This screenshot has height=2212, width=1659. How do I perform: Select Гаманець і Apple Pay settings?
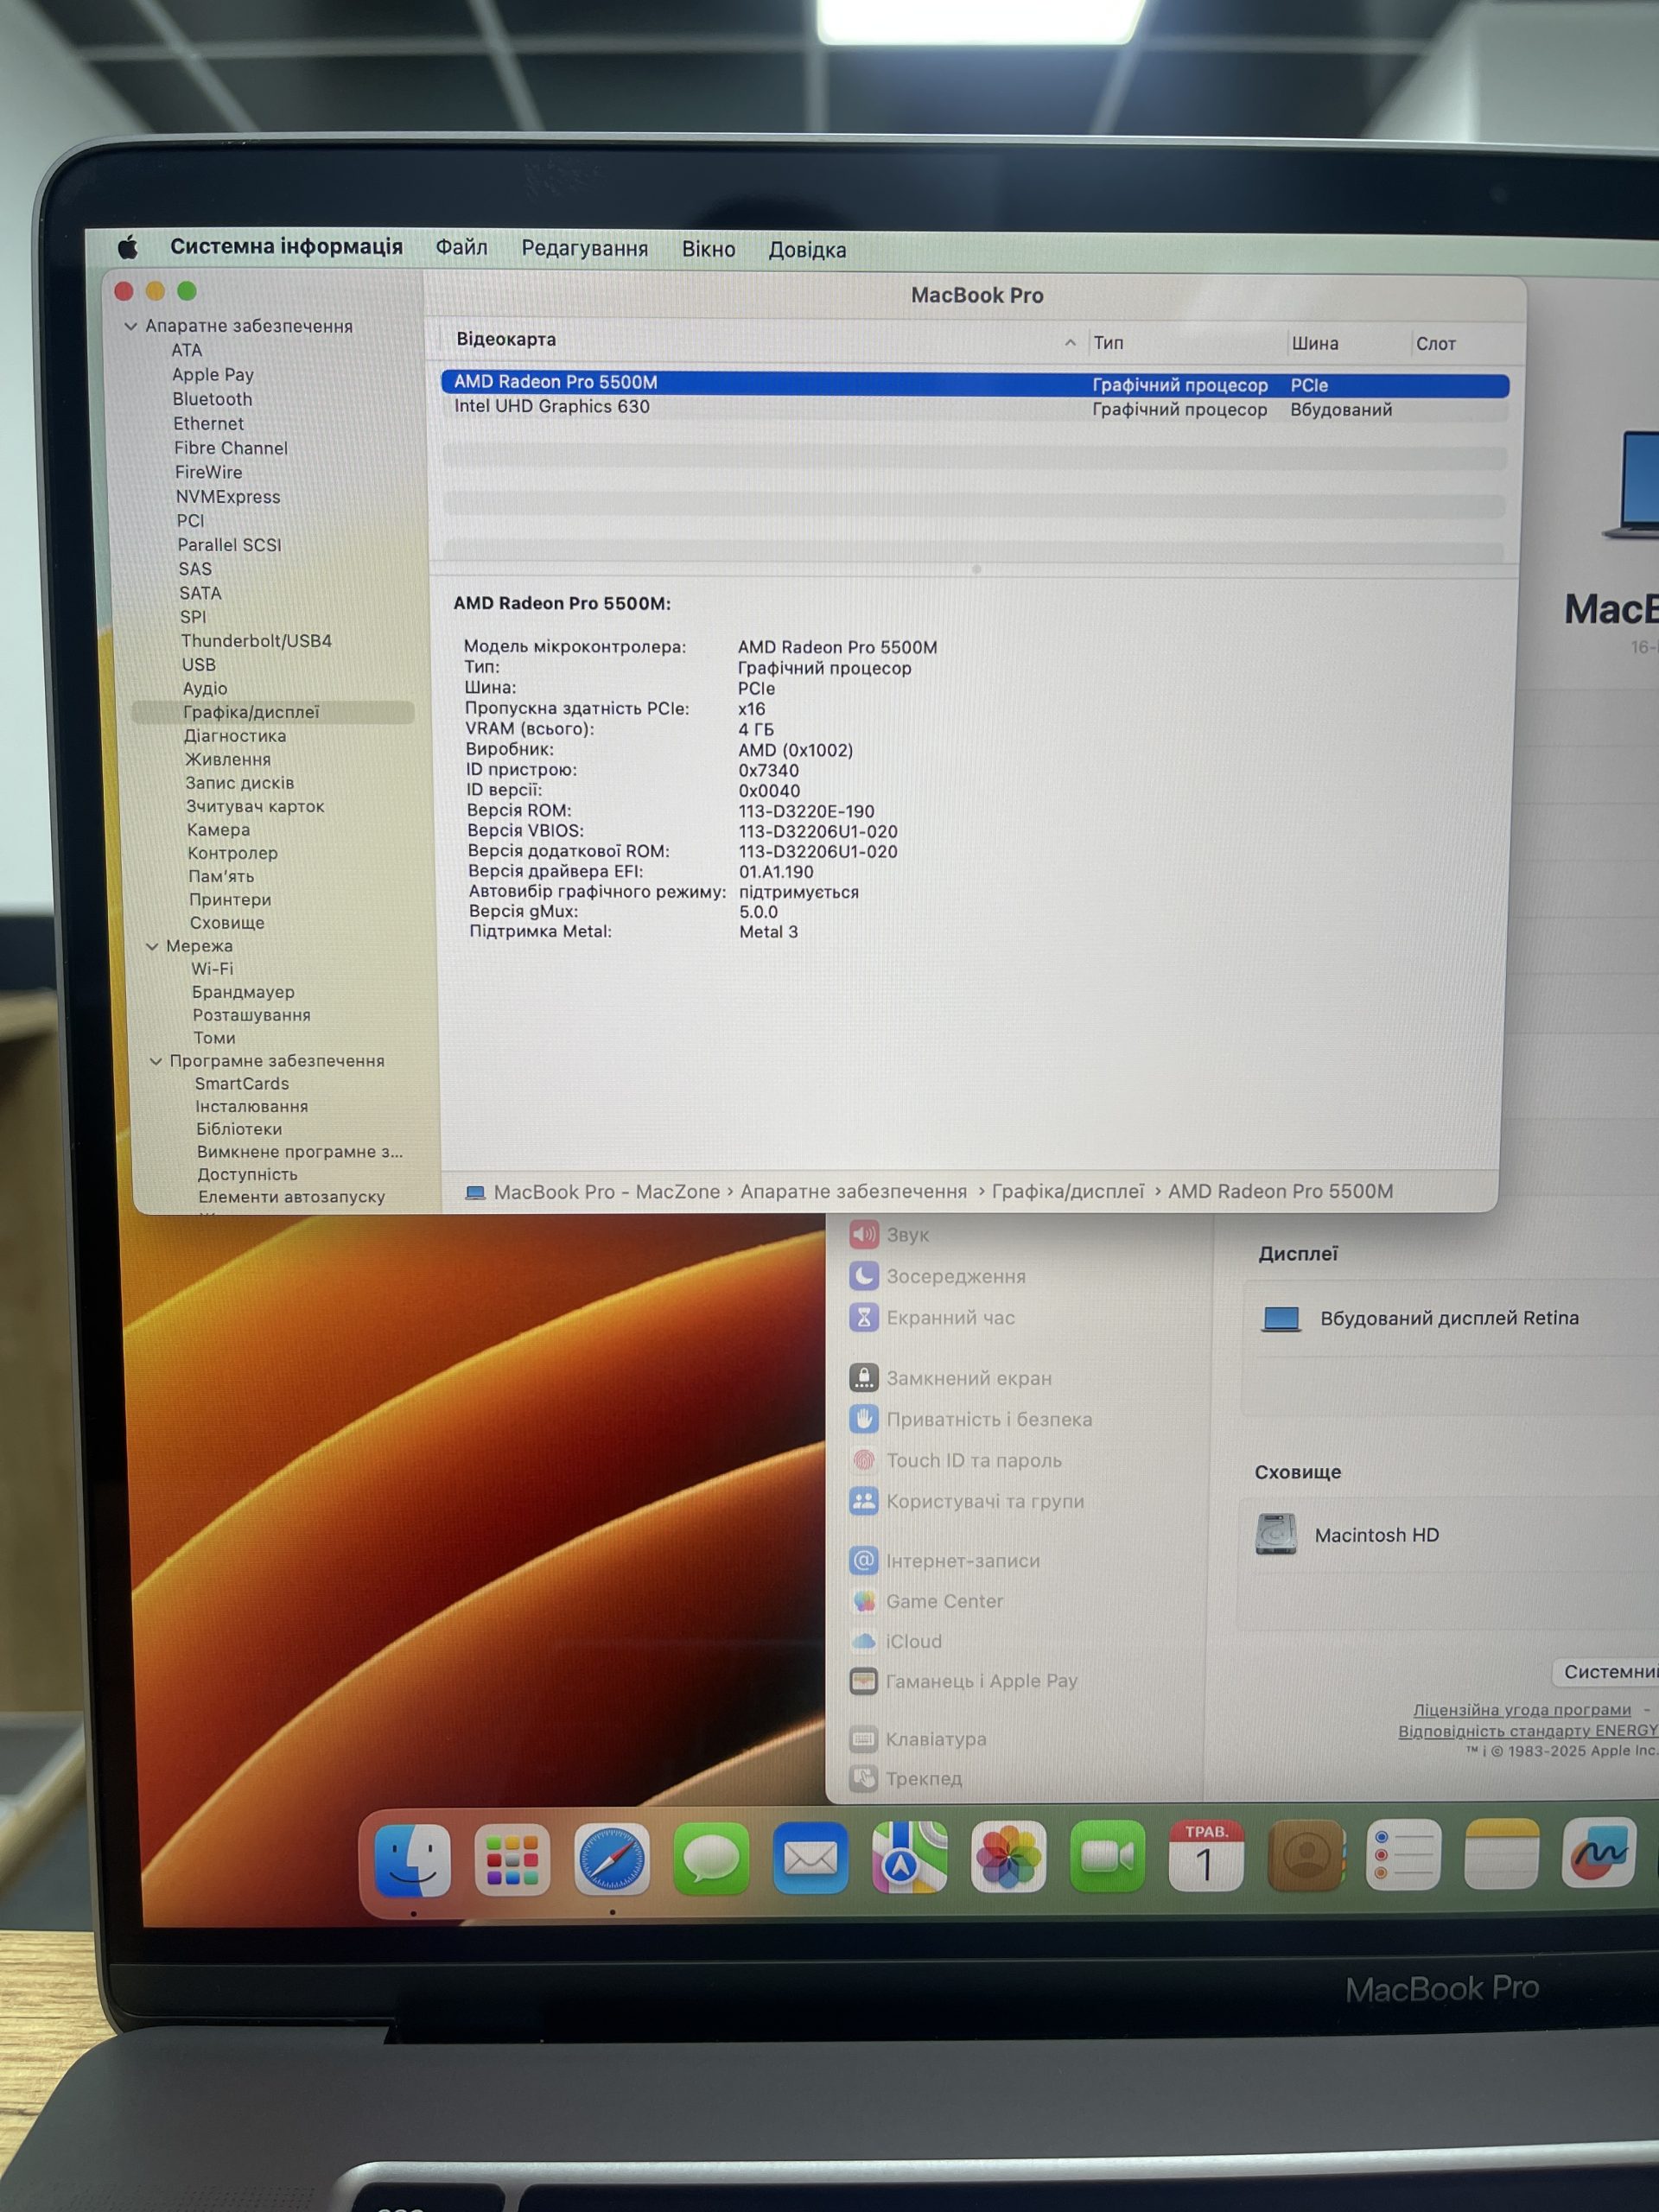pos(963,1681)
